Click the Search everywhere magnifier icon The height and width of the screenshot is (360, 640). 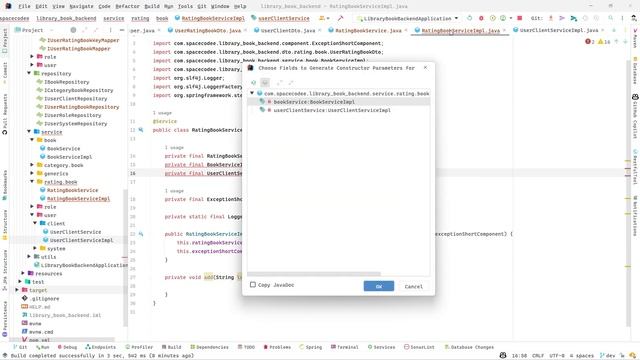point(611,18)
